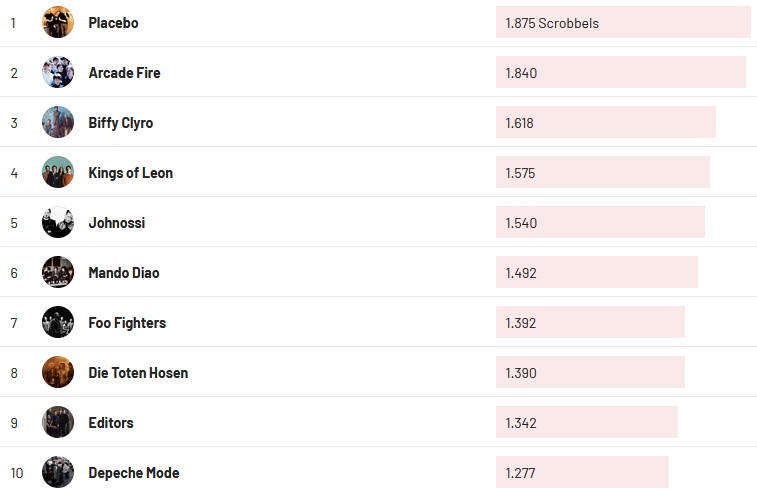
Task: Click the Johnossi artist avatar
Action: 58,222
